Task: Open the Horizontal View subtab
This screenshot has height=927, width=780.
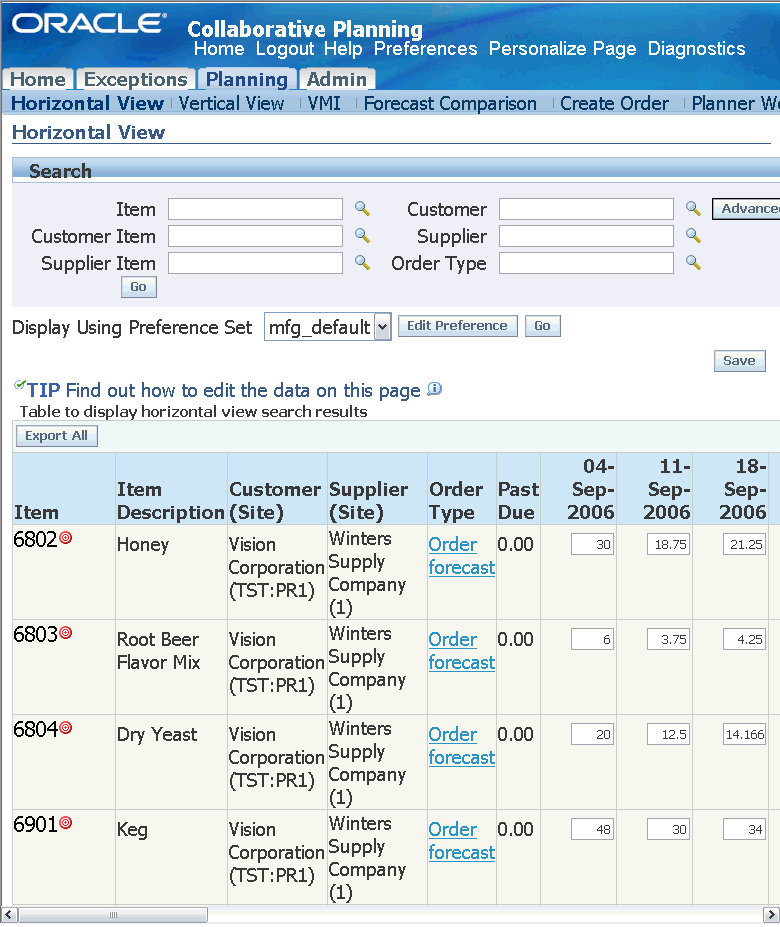Action: (87, 103)
